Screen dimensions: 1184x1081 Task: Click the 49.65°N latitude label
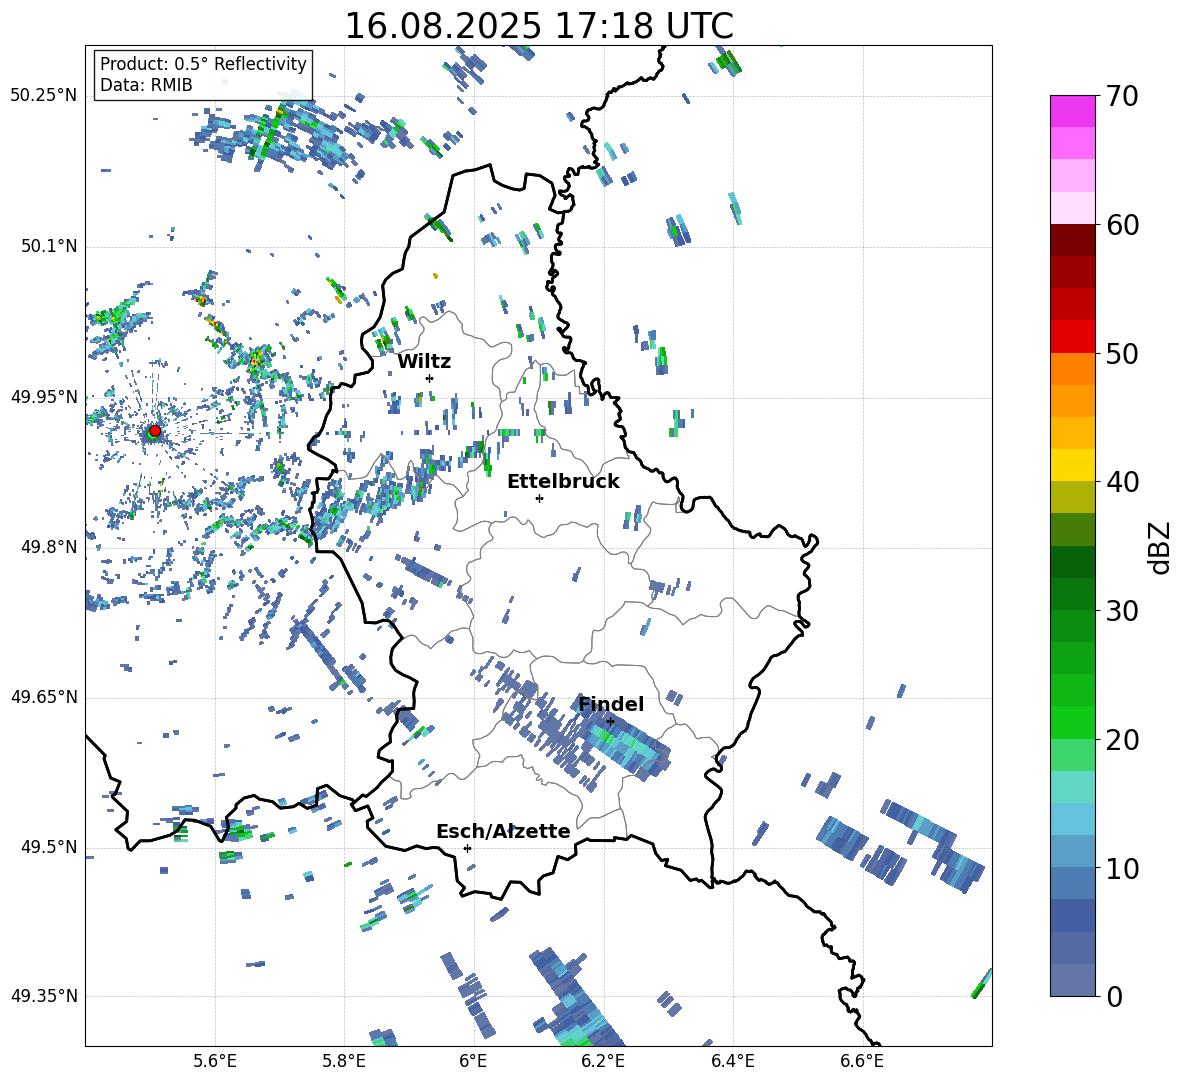coord(44,696)
